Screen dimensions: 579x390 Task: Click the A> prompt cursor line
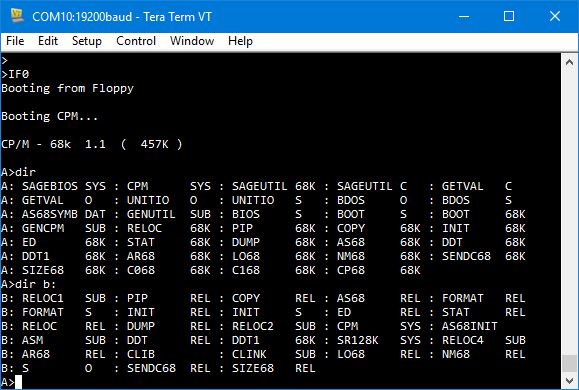click(11, 382)
